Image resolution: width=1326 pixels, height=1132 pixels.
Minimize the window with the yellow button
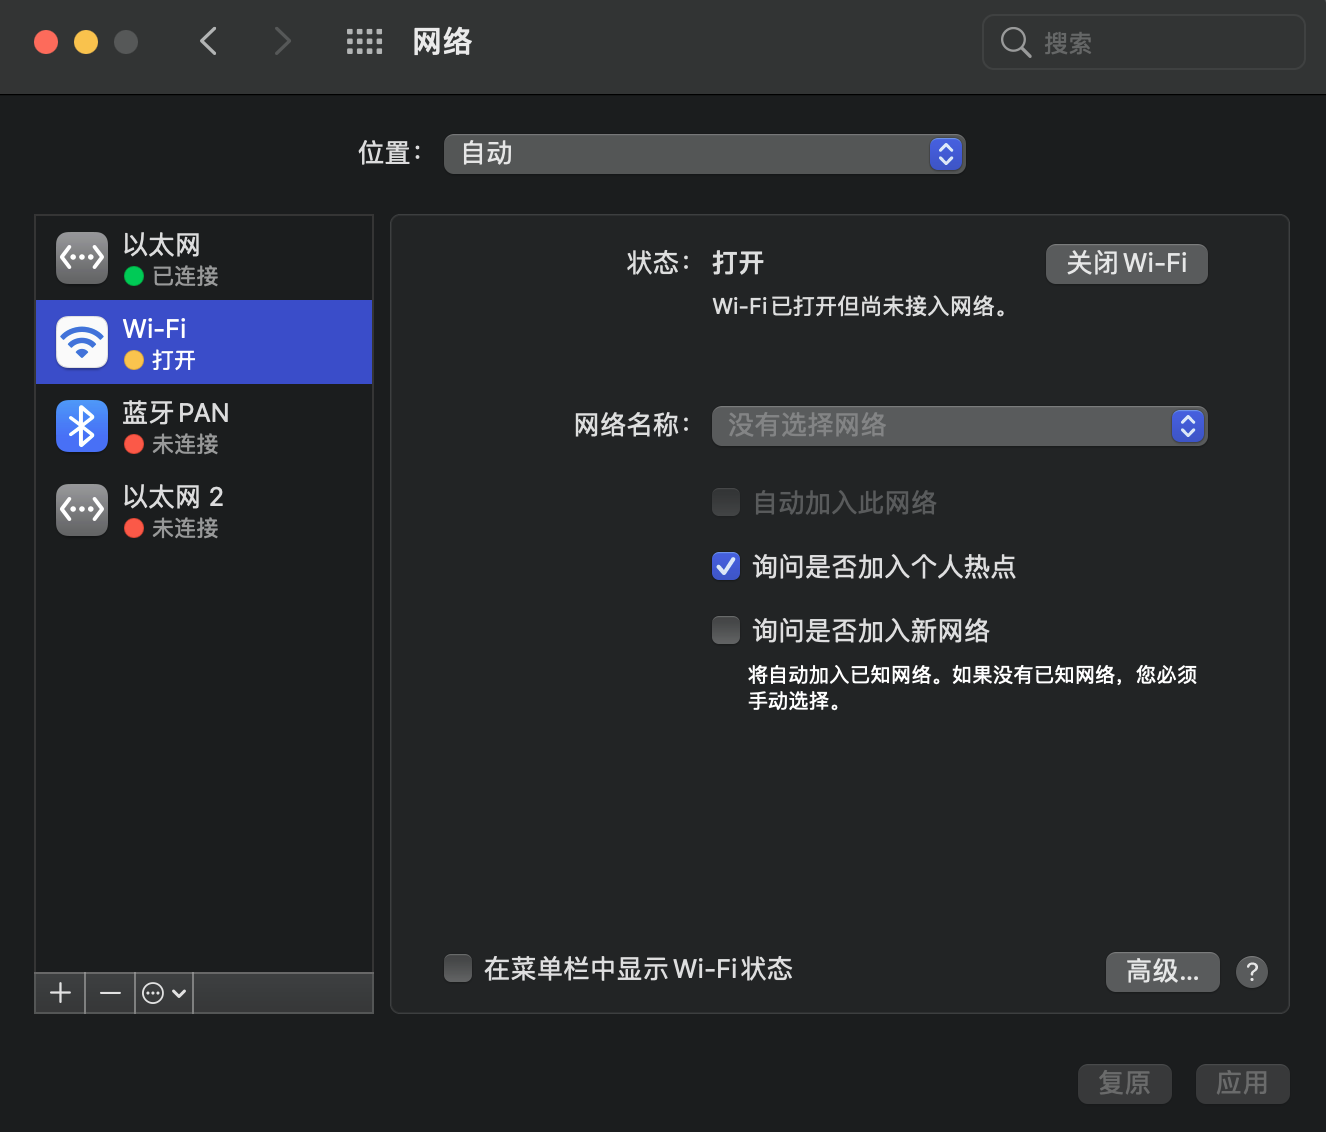click(86, 42)
